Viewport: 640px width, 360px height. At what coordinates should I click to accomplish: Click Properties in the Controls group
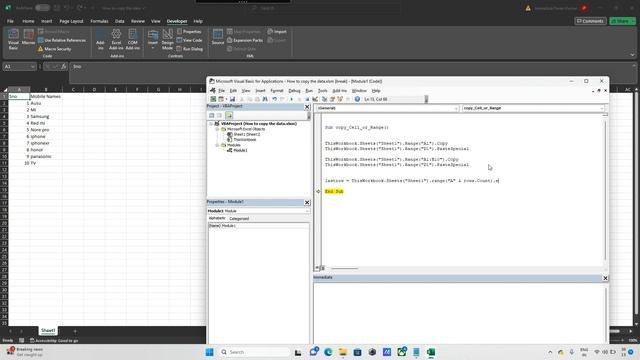point(189,32)
